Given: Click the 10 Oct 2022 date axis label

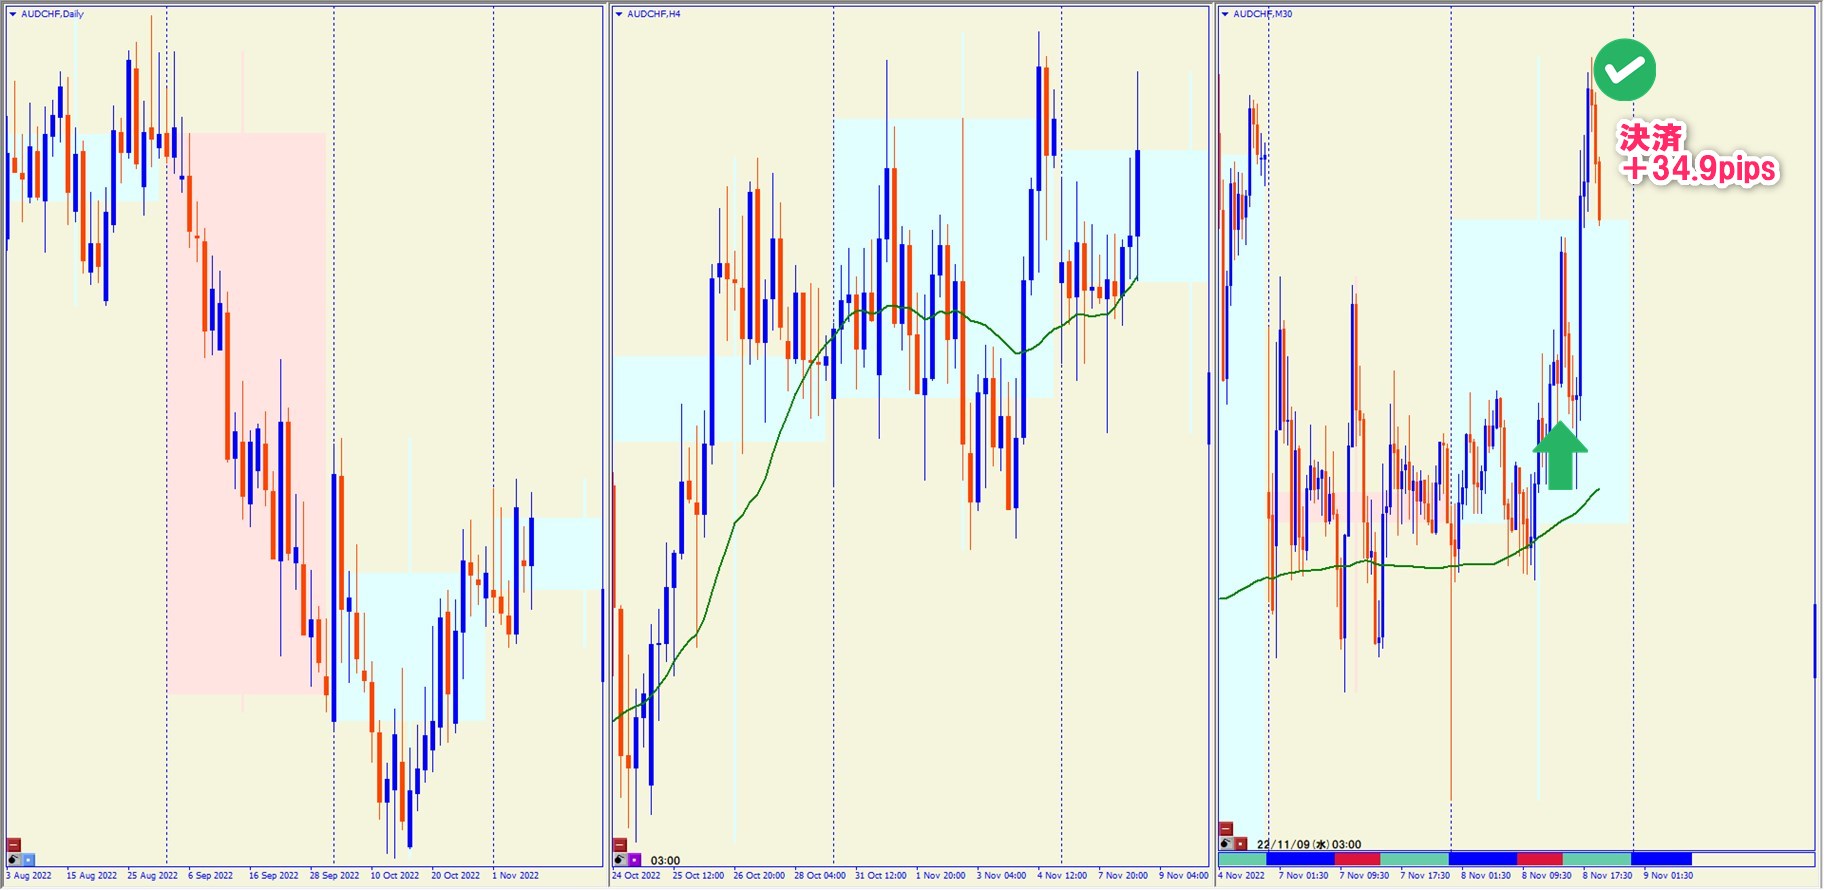Looking at the screenshot, I should 394,876.
